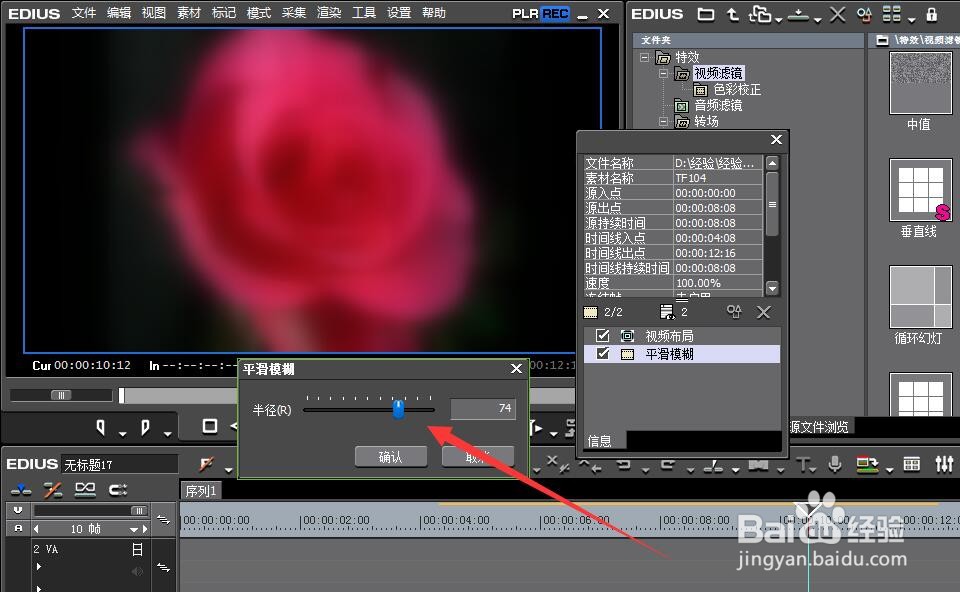Screen dimensions: 960x592
Task: Click the Set In point icon under the player
Action: pyautogui.click(x=101, y=427)
